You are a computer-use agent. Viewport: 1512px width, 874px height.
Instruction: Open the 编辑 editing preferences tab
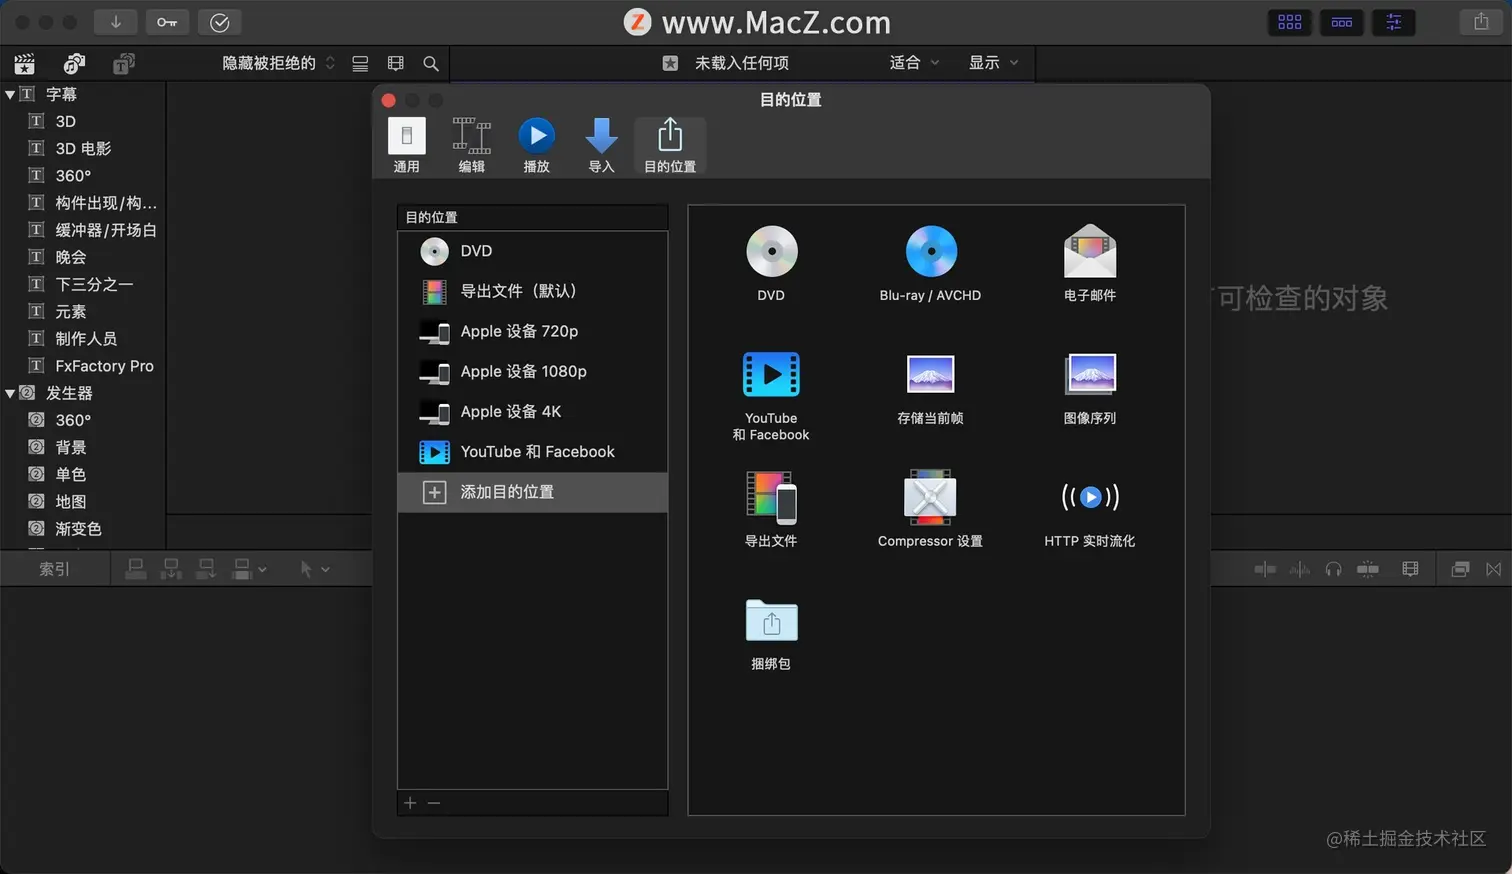coord(472,146)
